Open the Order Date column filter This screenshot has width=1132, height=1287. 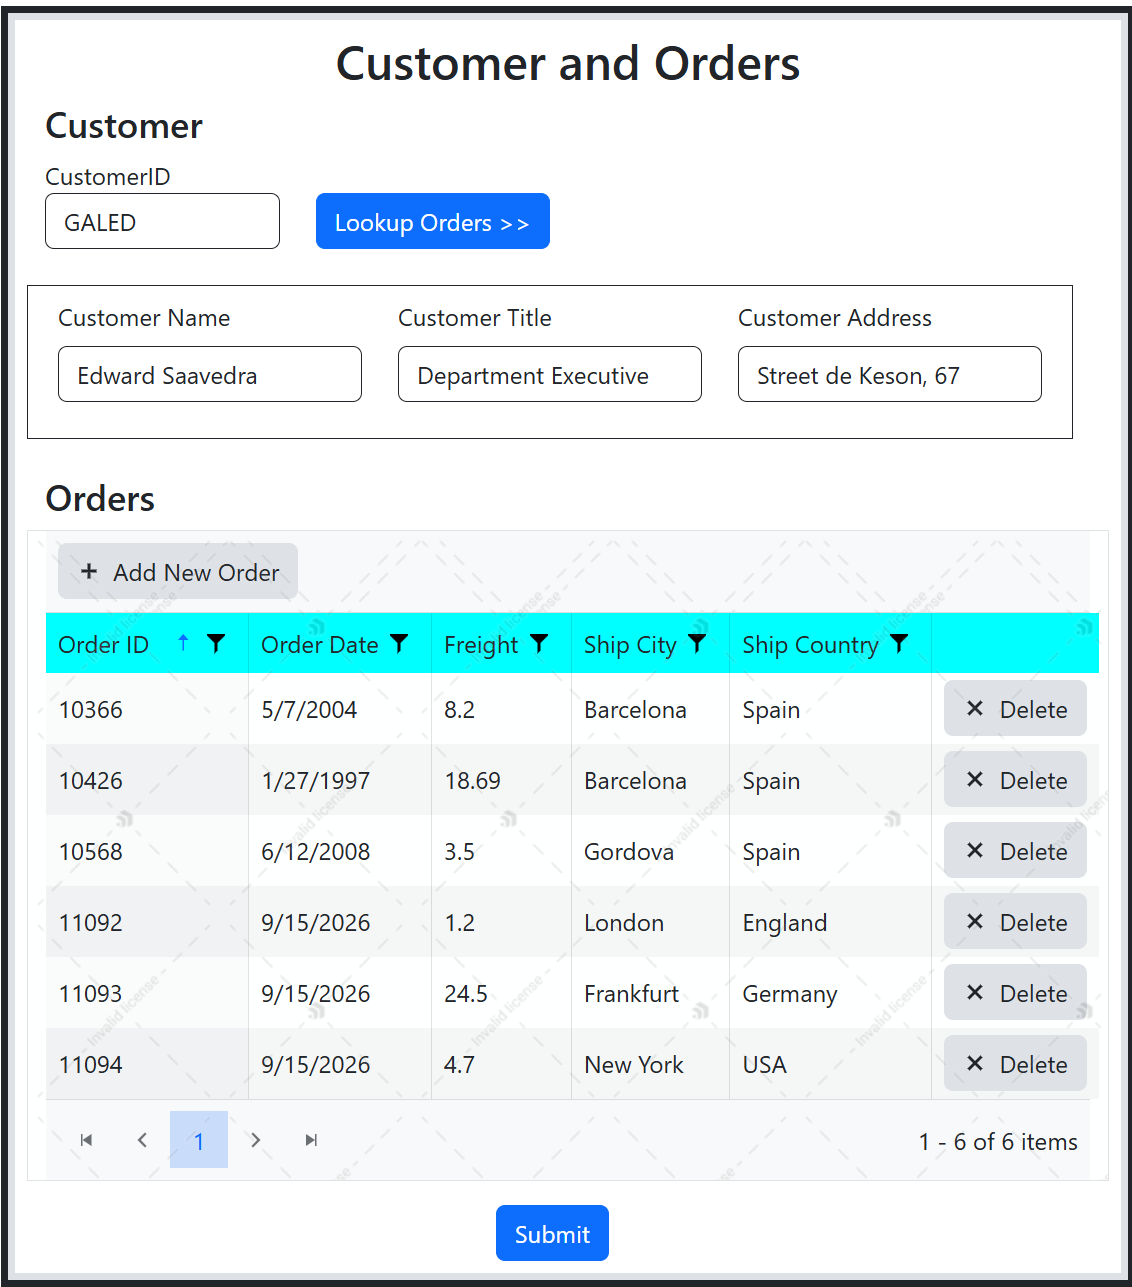(x=399, y=643)
